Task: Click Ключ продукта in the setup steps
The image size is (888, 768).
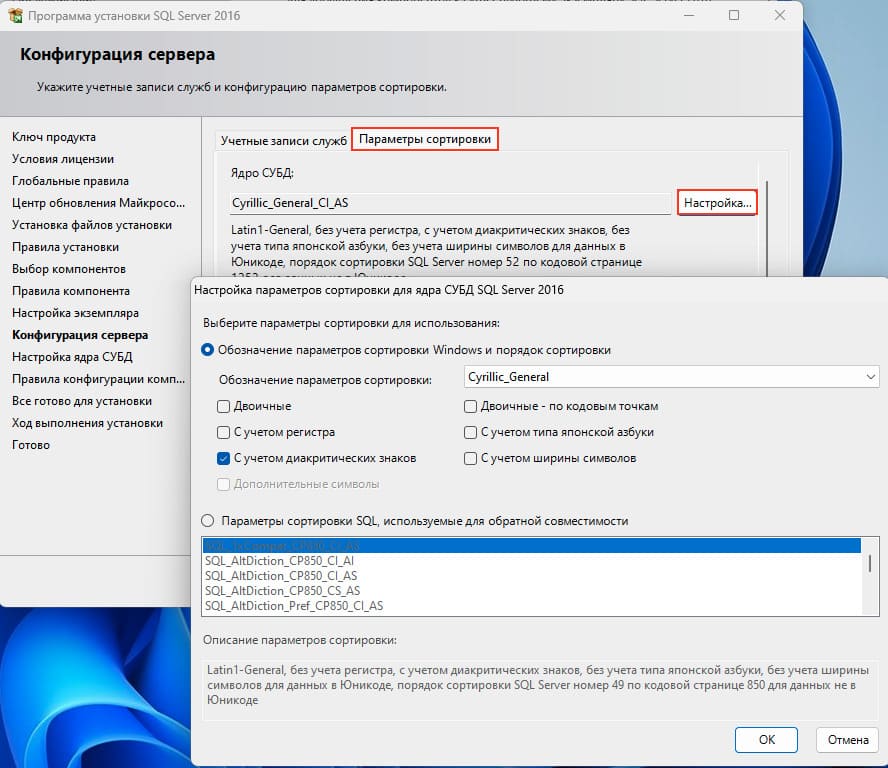Action: (x=54, y=137)
